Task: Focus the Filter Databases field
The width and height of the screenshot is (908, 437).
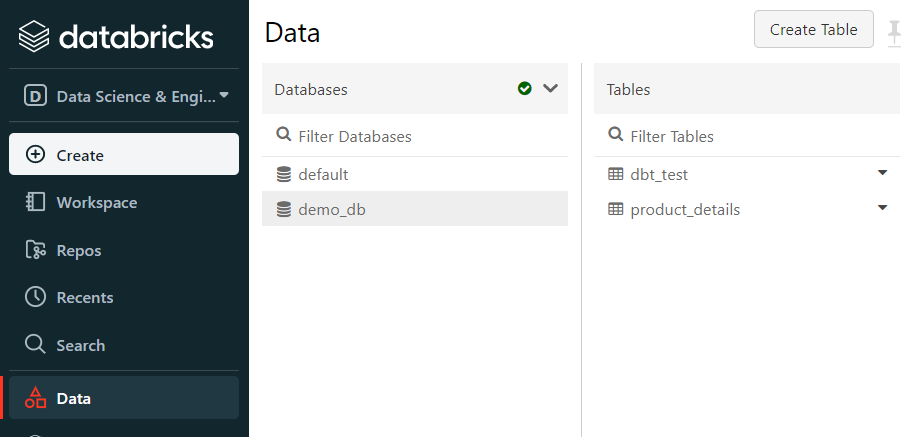Action: click(415, 136)
